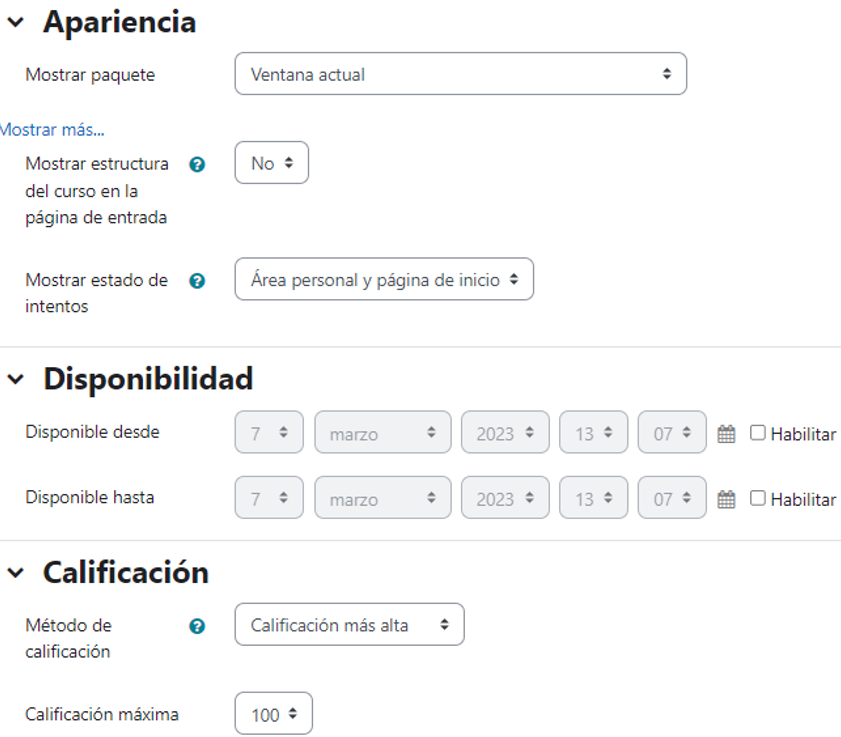Change the Calificación máxima value selector
This screenshot has height=737, width=841.
[273, 713]
